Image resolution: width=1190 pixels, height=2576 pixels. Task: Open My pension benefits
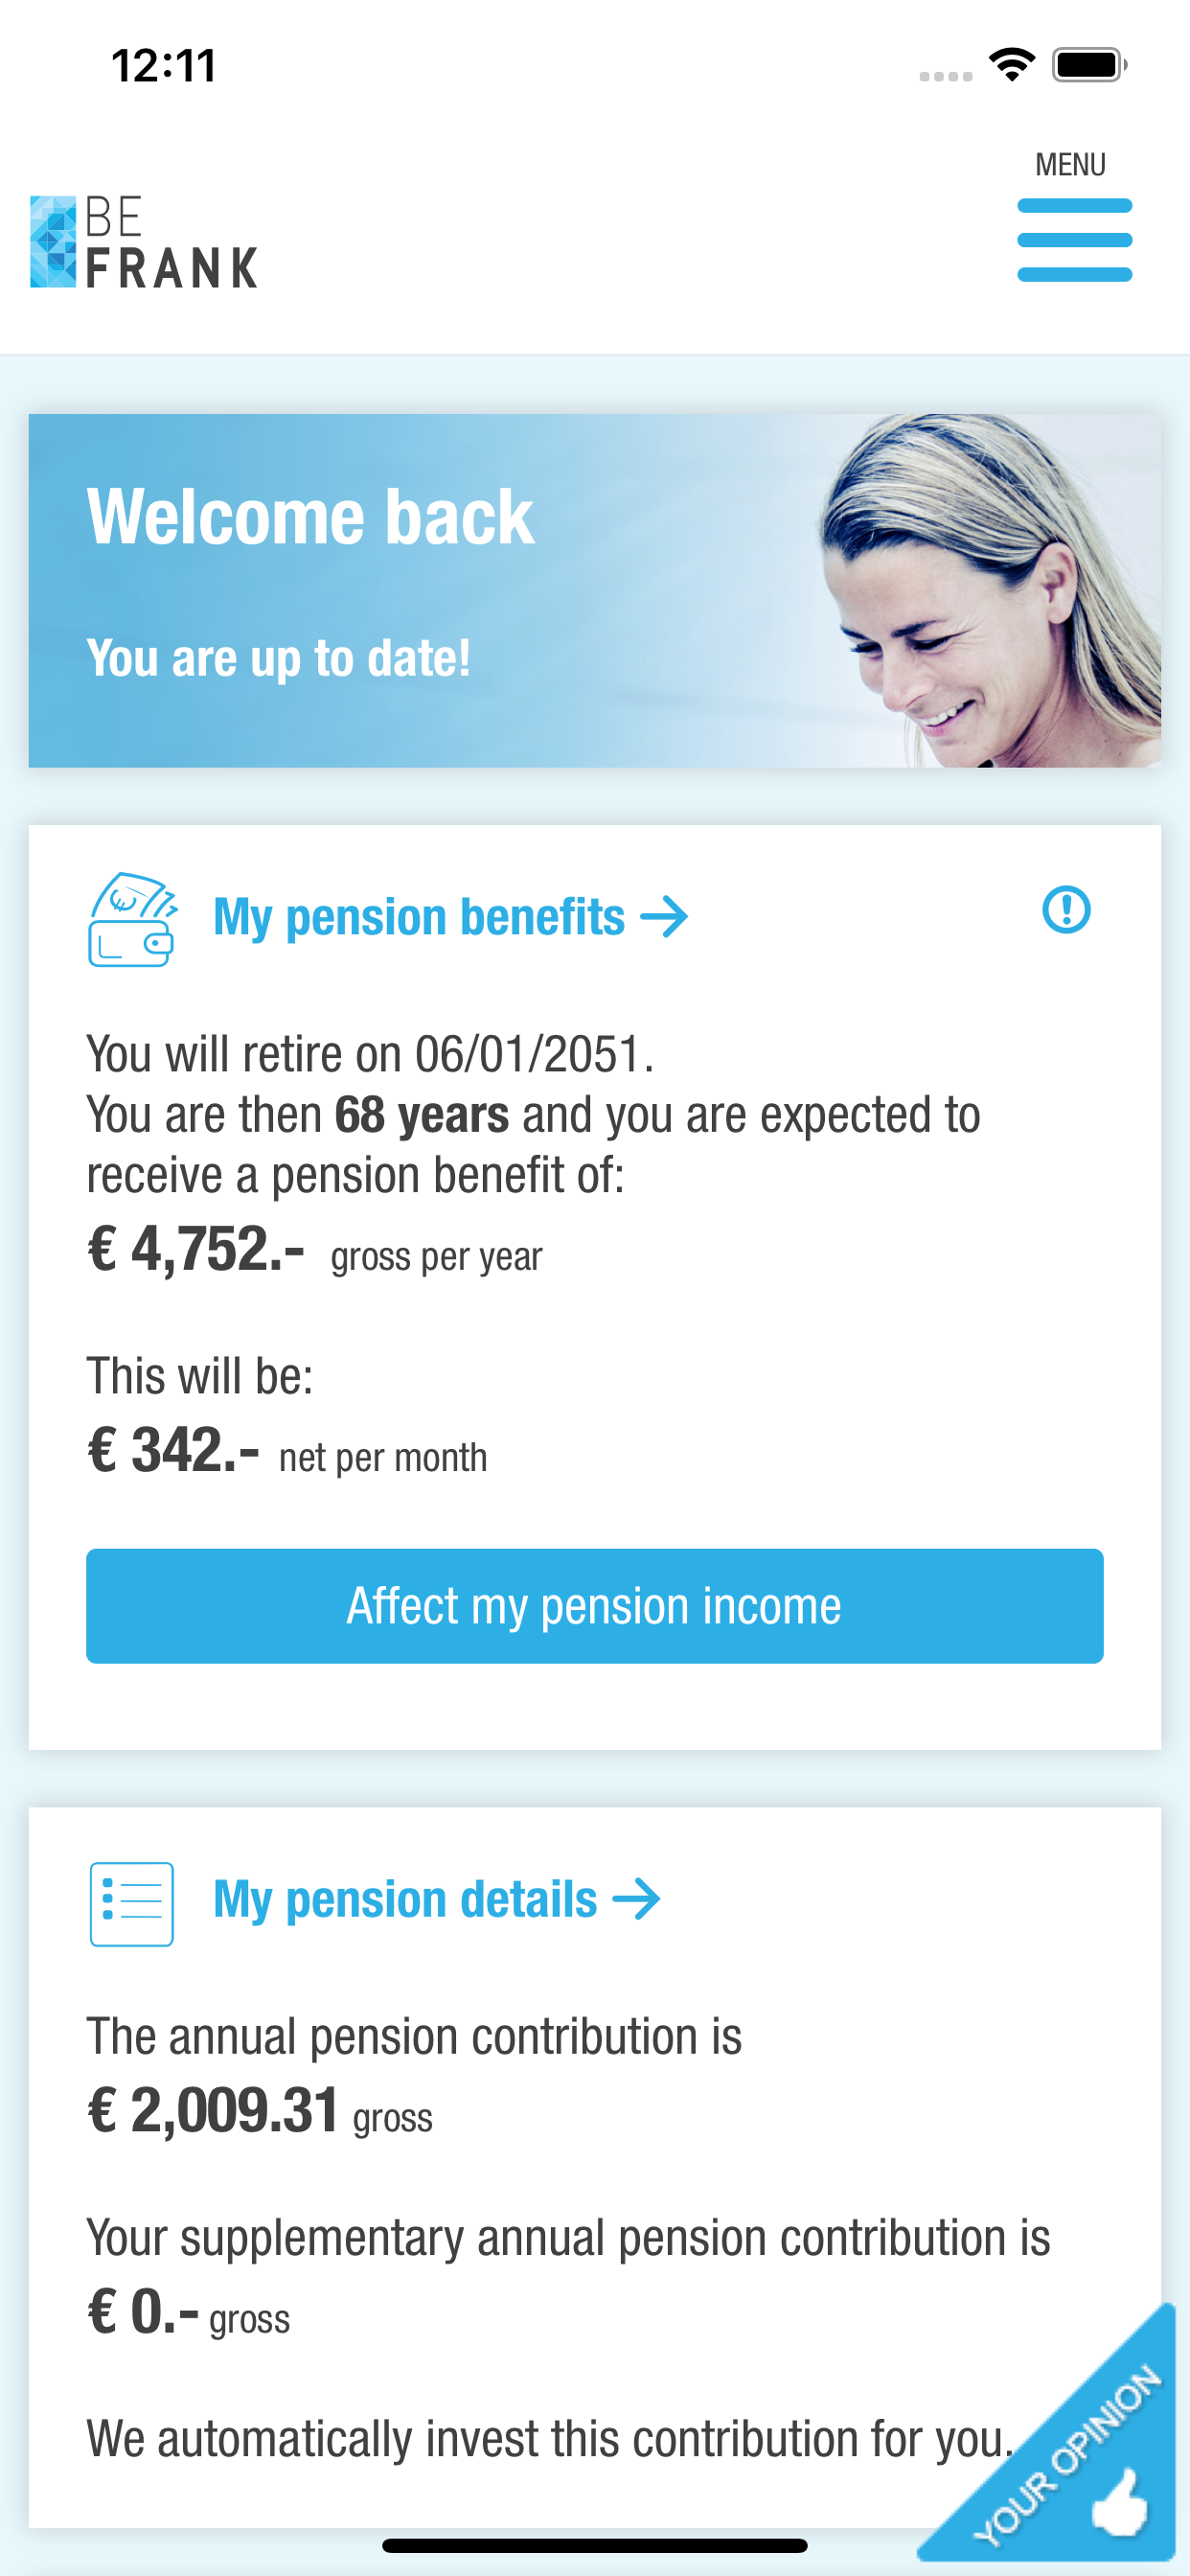click(x=420, y=915)
